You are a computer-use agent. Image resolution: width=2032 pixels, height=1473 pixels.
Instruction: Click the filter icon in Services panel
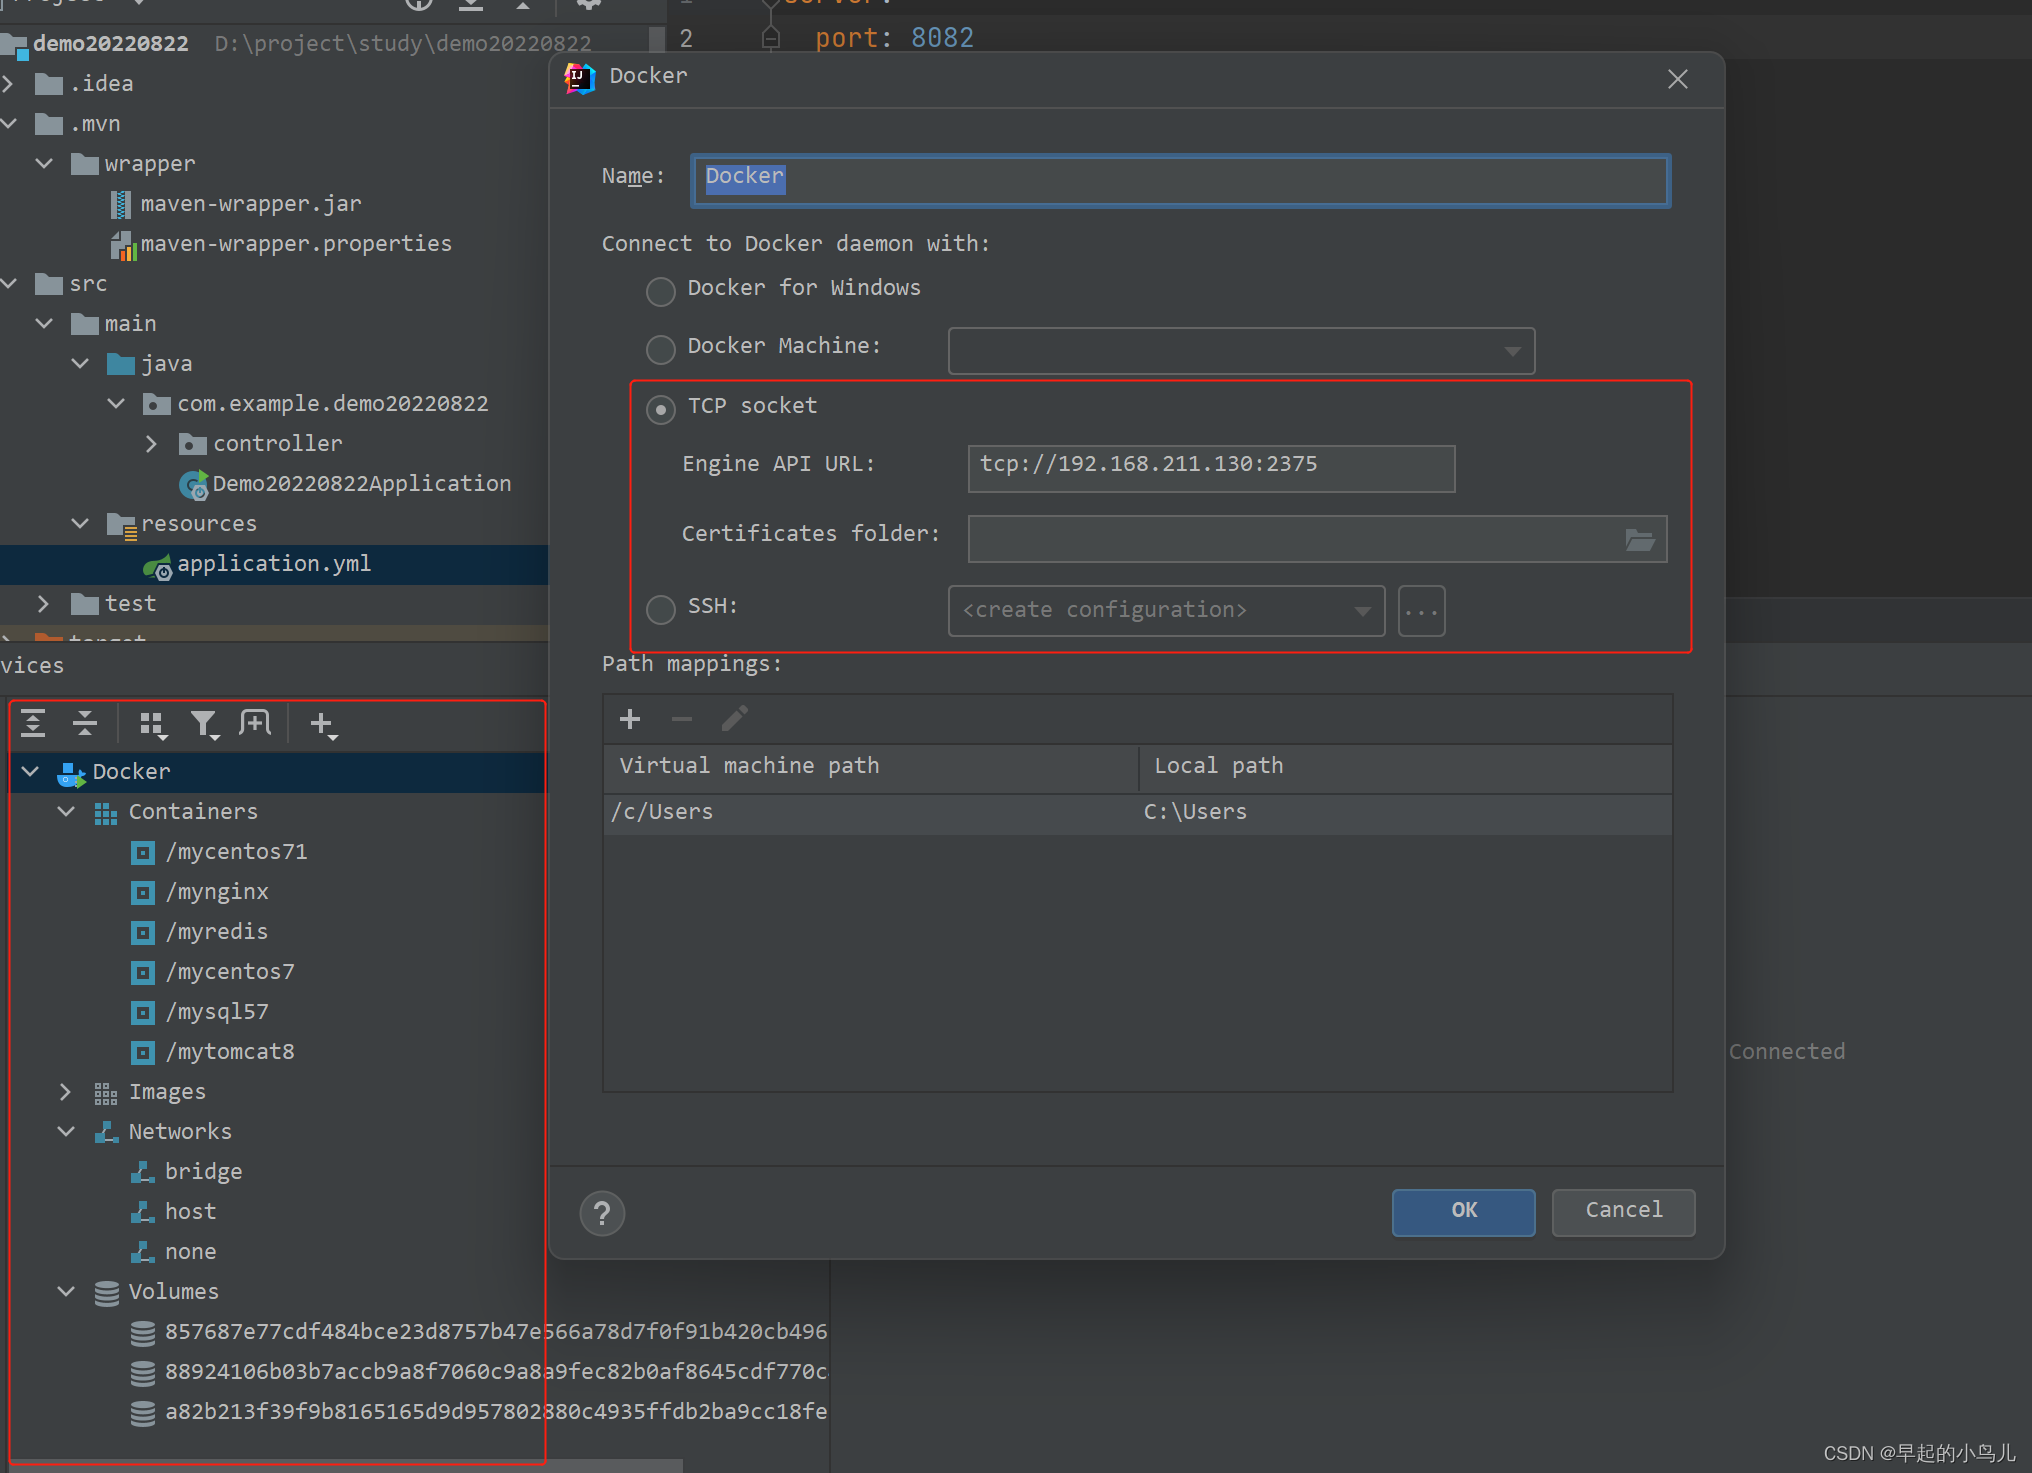[205, 723]
